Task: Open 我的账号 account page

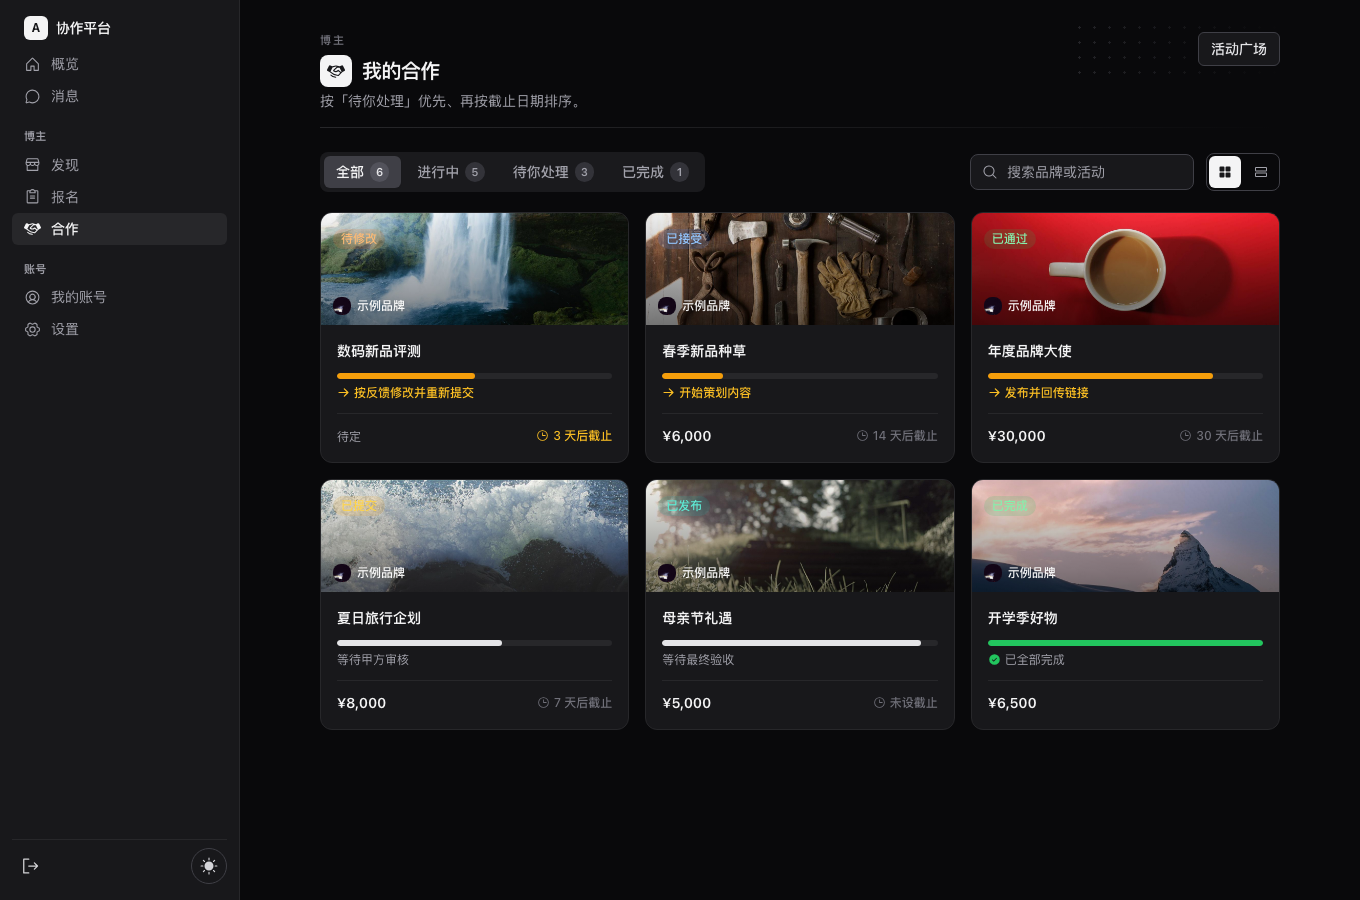Action: pos(119,297)
